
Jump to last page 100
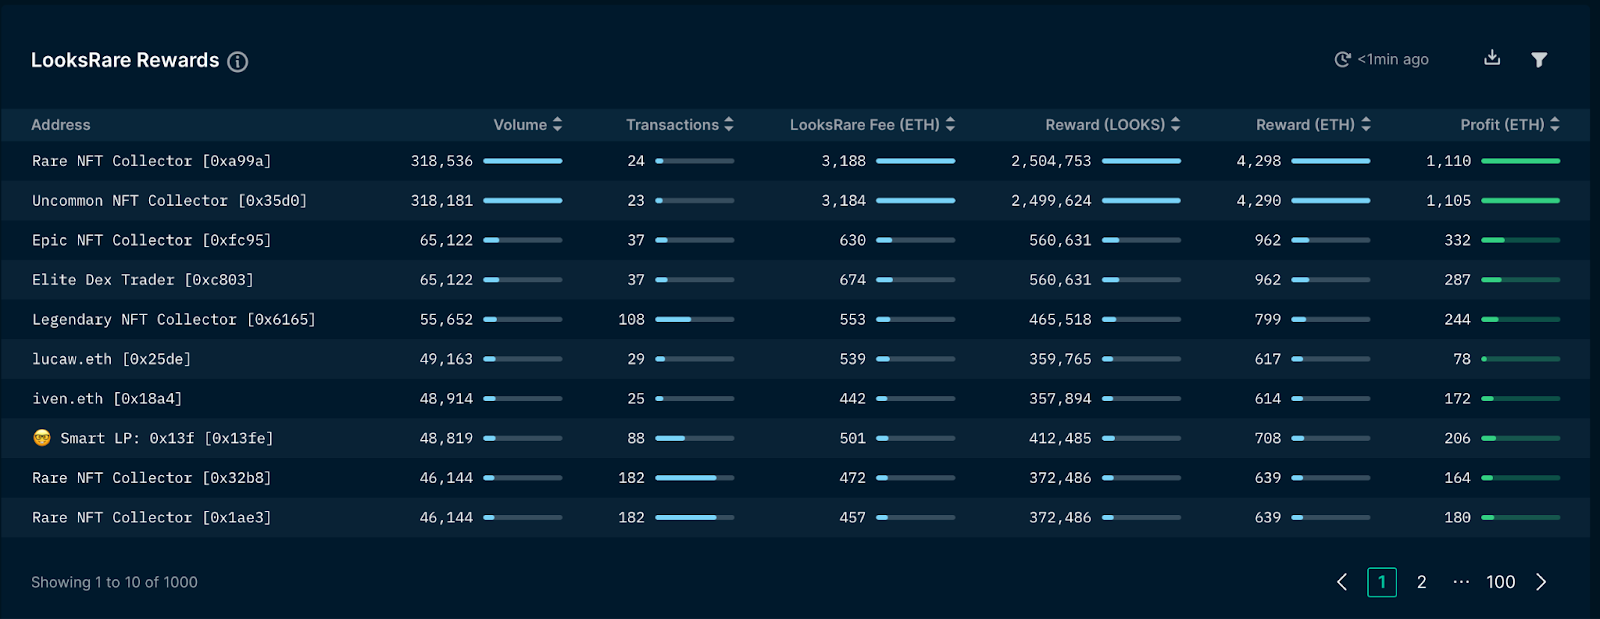1500,582
